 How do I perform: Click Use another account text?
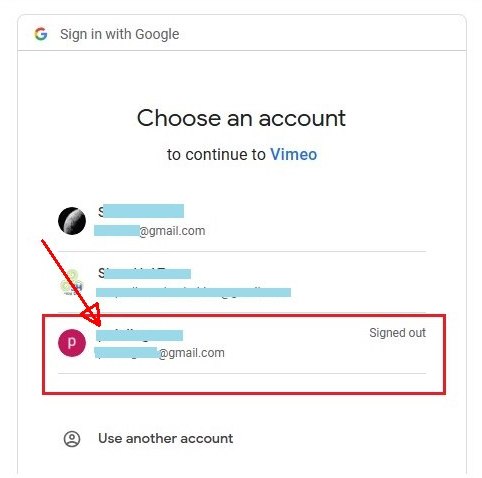[166, 439]
